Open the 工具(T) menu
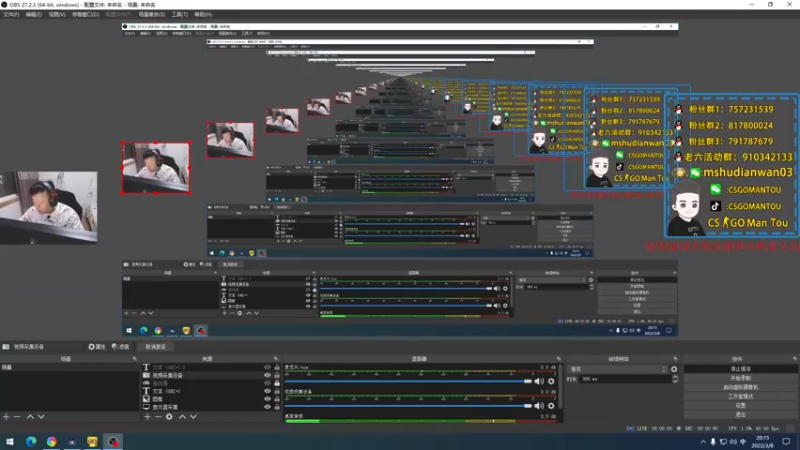 tap(180, 14)
